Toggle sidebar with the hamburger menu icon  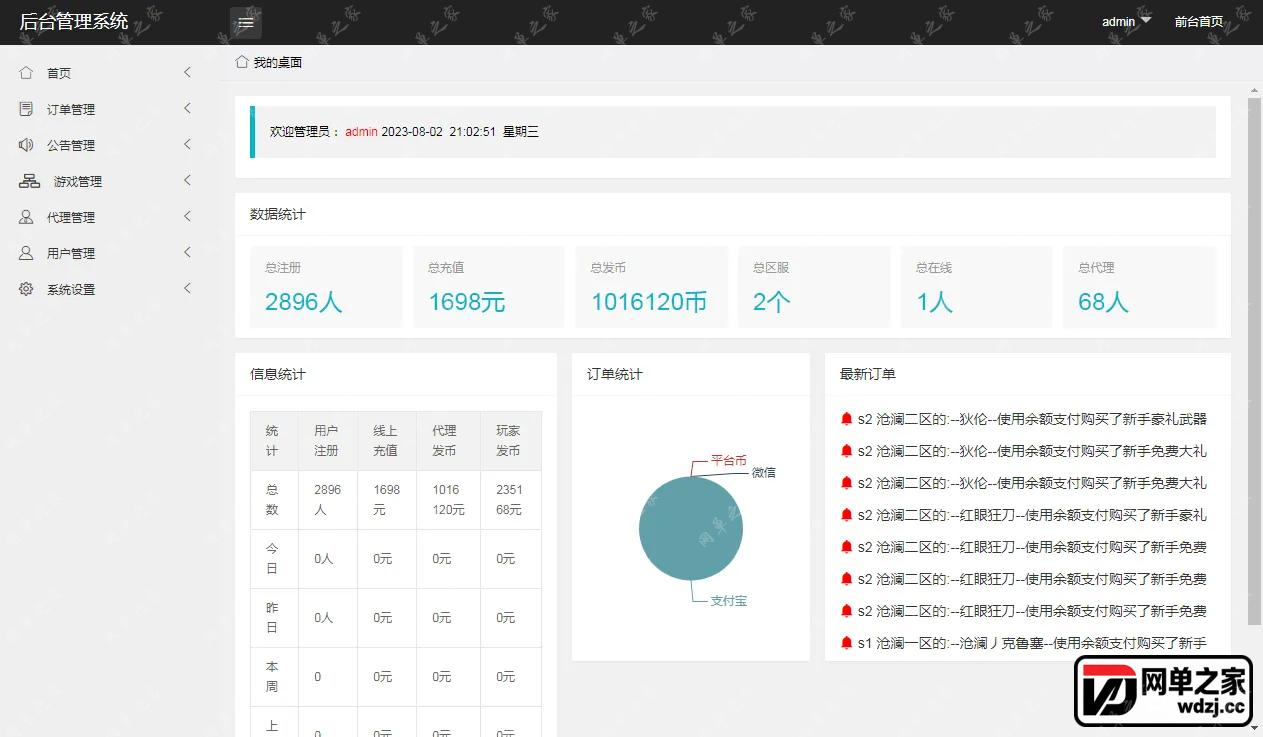pyautogui.click(x=246, y=22)
